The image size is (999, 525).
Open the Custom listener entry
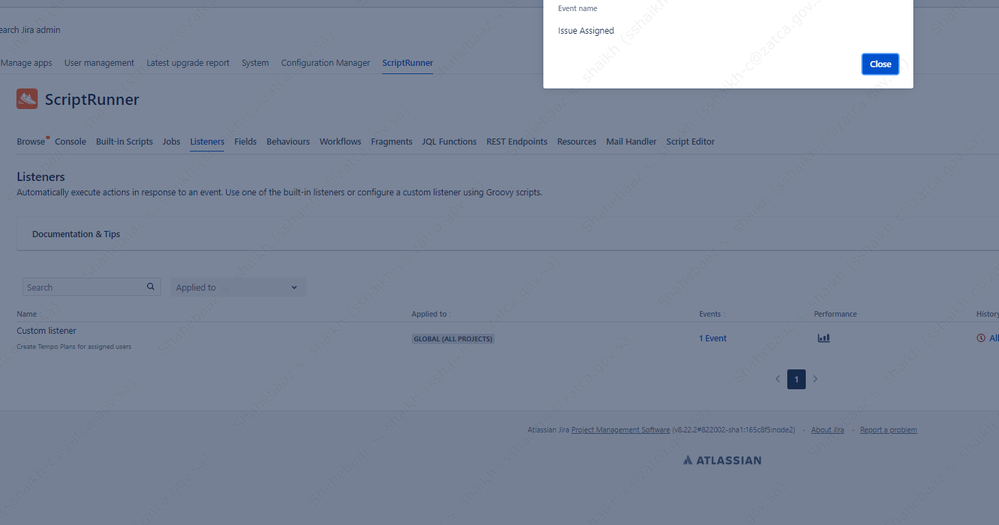[46, 331]
